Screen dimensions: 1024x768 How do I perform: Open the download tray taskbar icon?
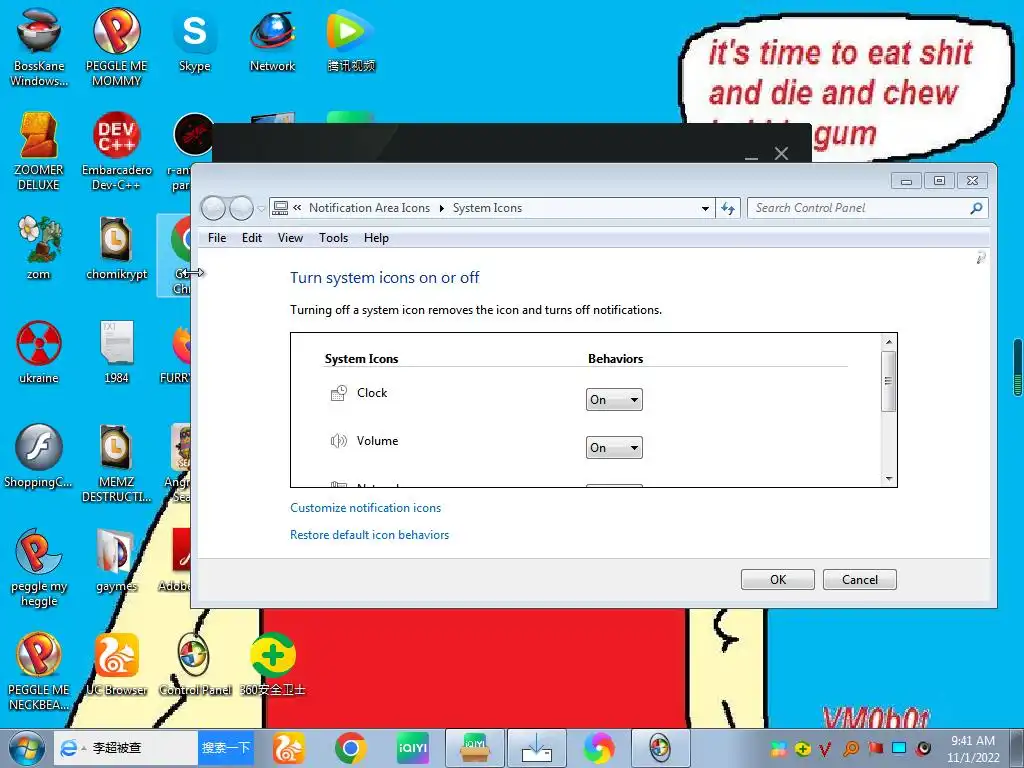coord(537,748)
